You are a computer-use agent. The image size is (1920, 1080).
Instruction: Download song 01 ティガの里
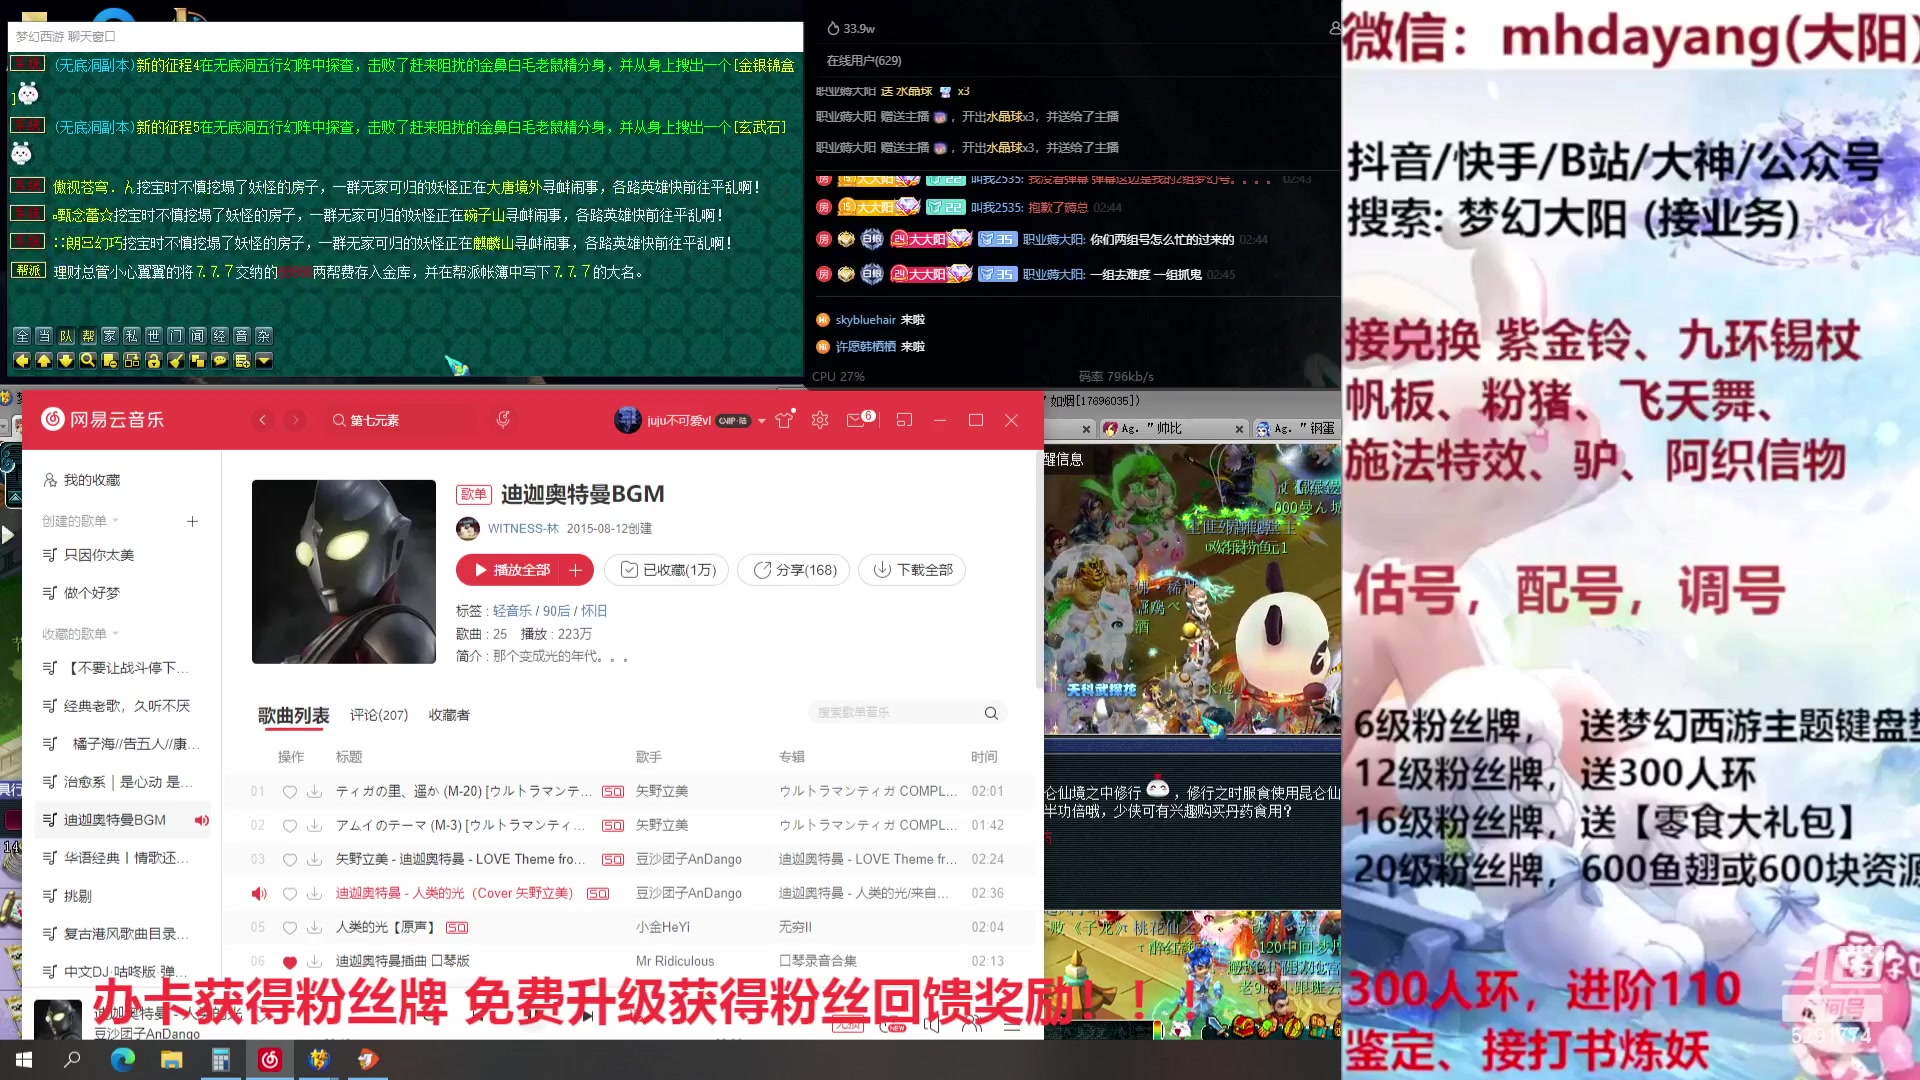coord(314,791)
